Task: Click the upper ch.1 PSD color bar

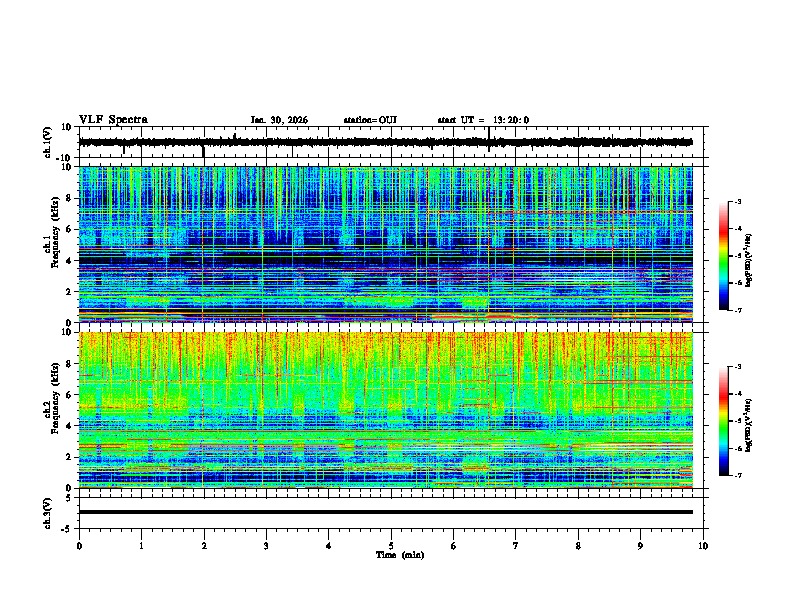Action: click(724, 256)
